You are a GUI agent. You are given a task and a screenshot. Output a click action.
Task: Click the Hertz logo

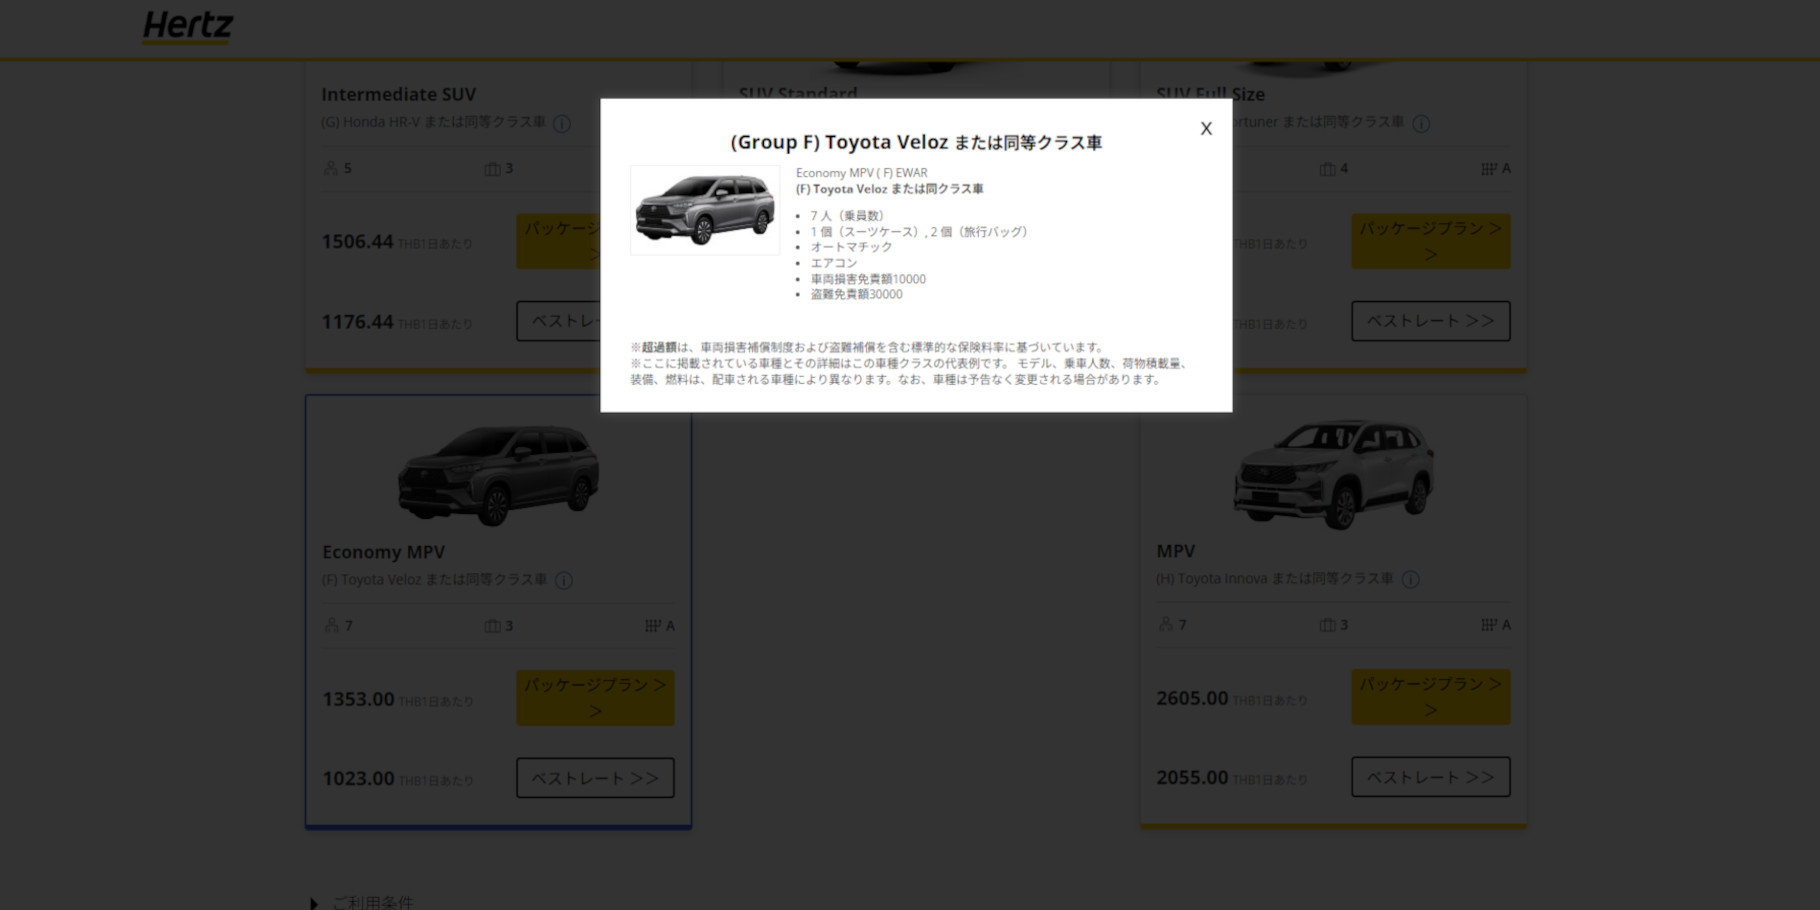click(187, 27)
